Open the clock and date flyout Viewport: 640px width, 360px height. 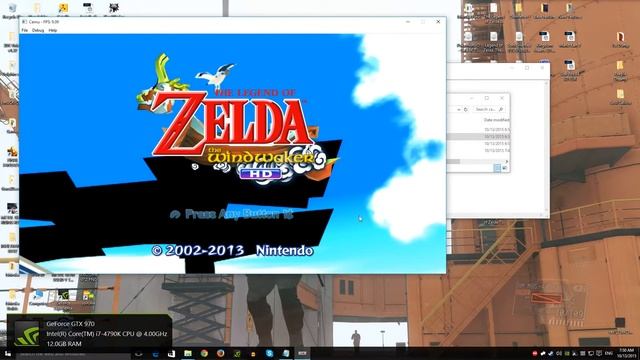click(627, 353)
